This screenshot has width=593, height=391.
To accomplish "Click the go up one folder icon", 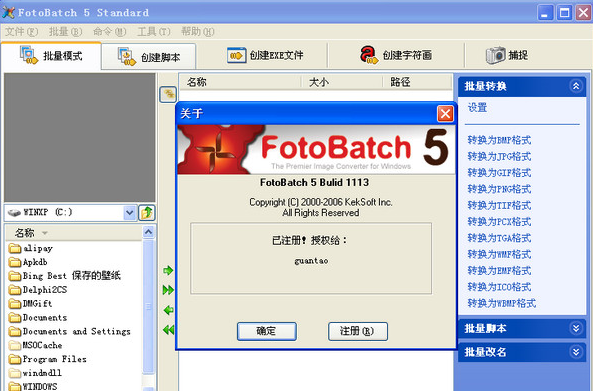I will point(147,213).
